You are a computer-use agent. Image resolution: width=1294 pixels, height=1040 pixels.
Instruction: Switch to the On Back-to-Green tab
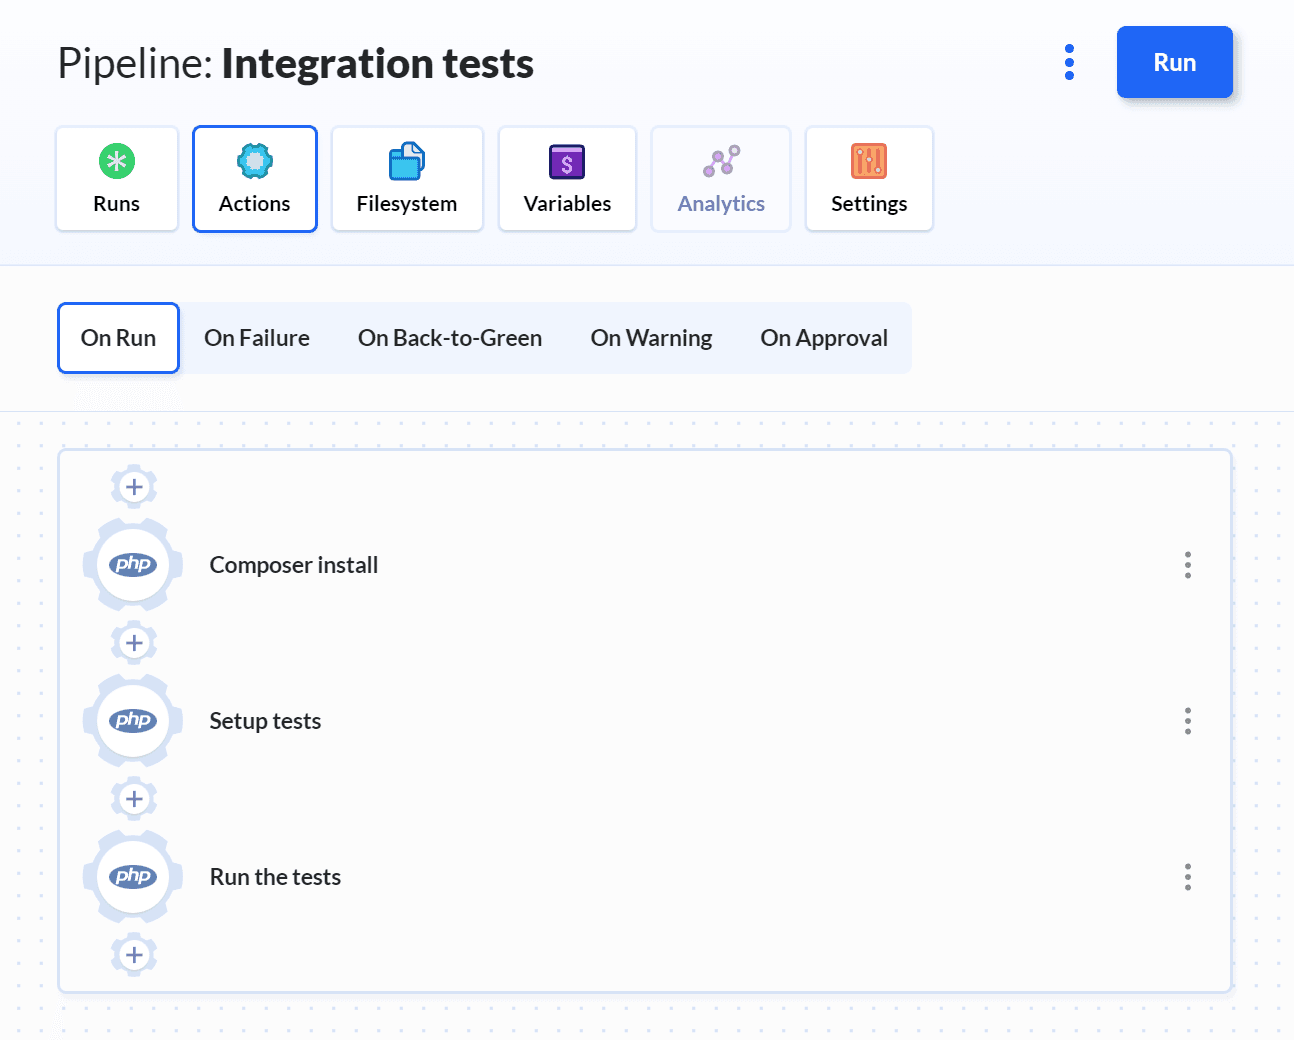(450, 338)
